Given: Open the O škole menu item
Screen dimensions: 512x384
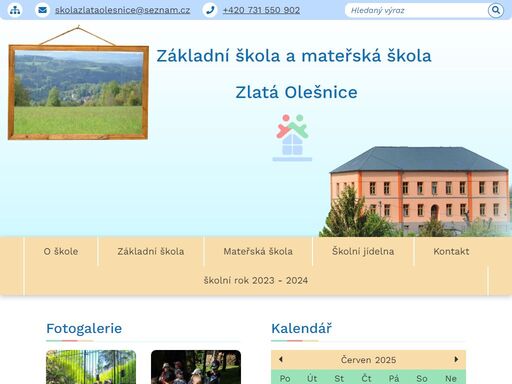Looking at the screenshot, I should [x=61, y=251].
